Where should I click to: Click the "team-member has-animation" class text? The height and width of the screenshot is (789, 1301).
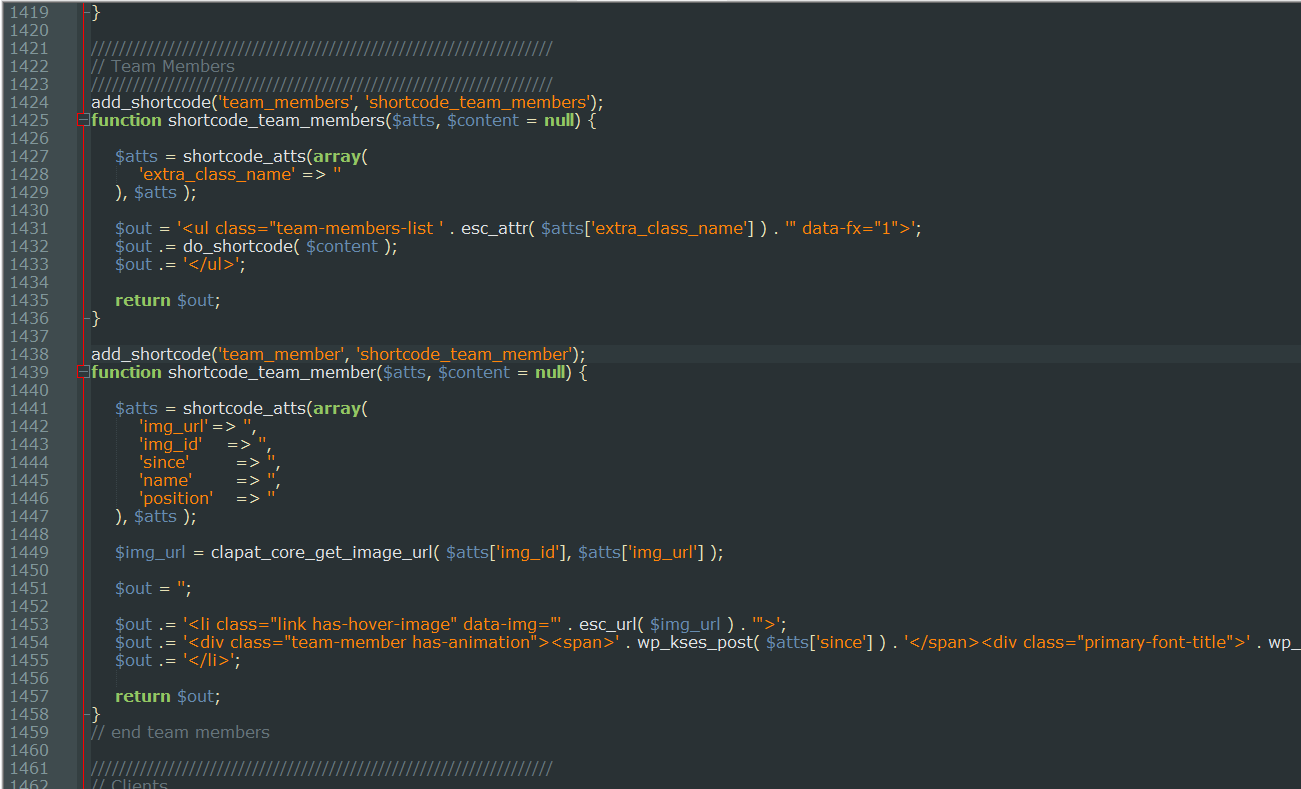409,642
